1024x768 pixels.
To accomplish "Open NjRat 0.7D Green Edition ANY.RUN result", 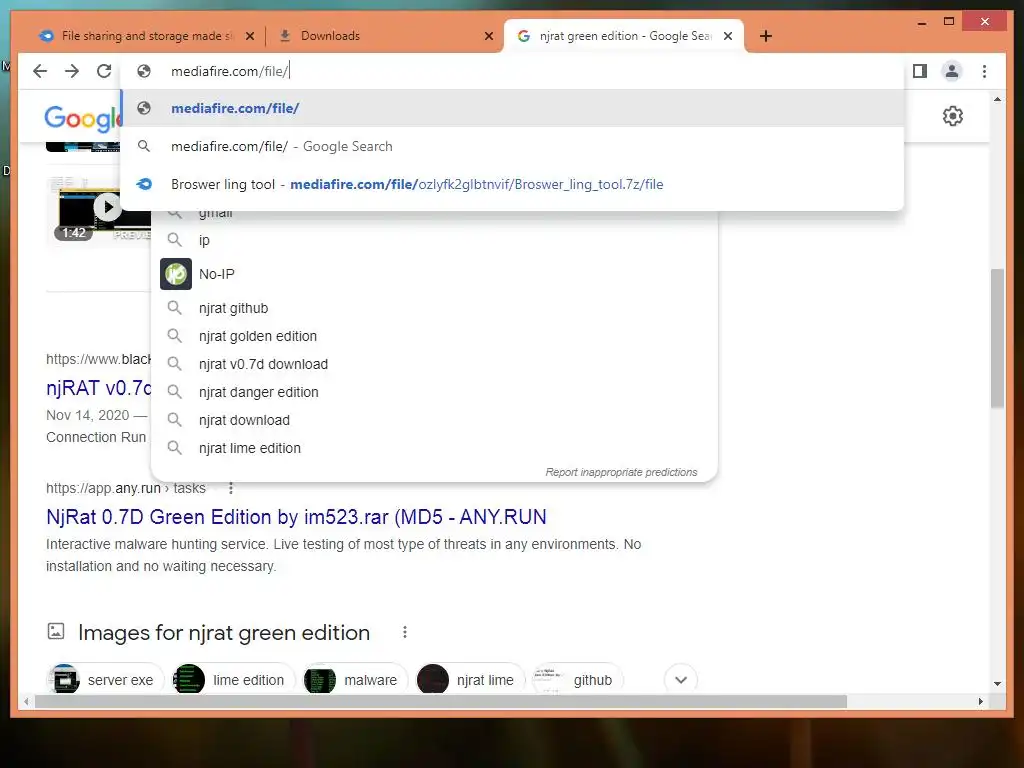I will [x=296, y=517].
